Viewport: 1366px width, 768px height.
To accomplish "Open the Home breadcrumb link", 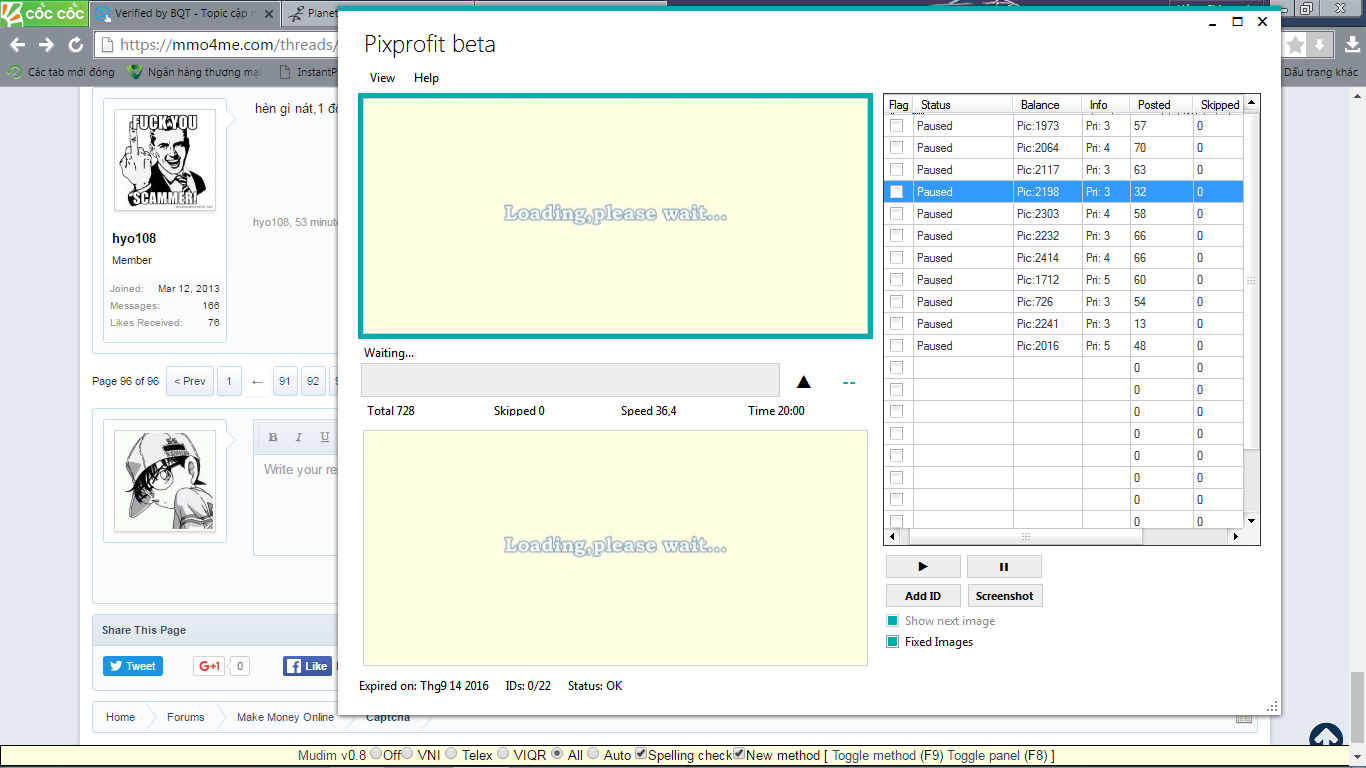I will pyautogui.click(x=120, y=717).
